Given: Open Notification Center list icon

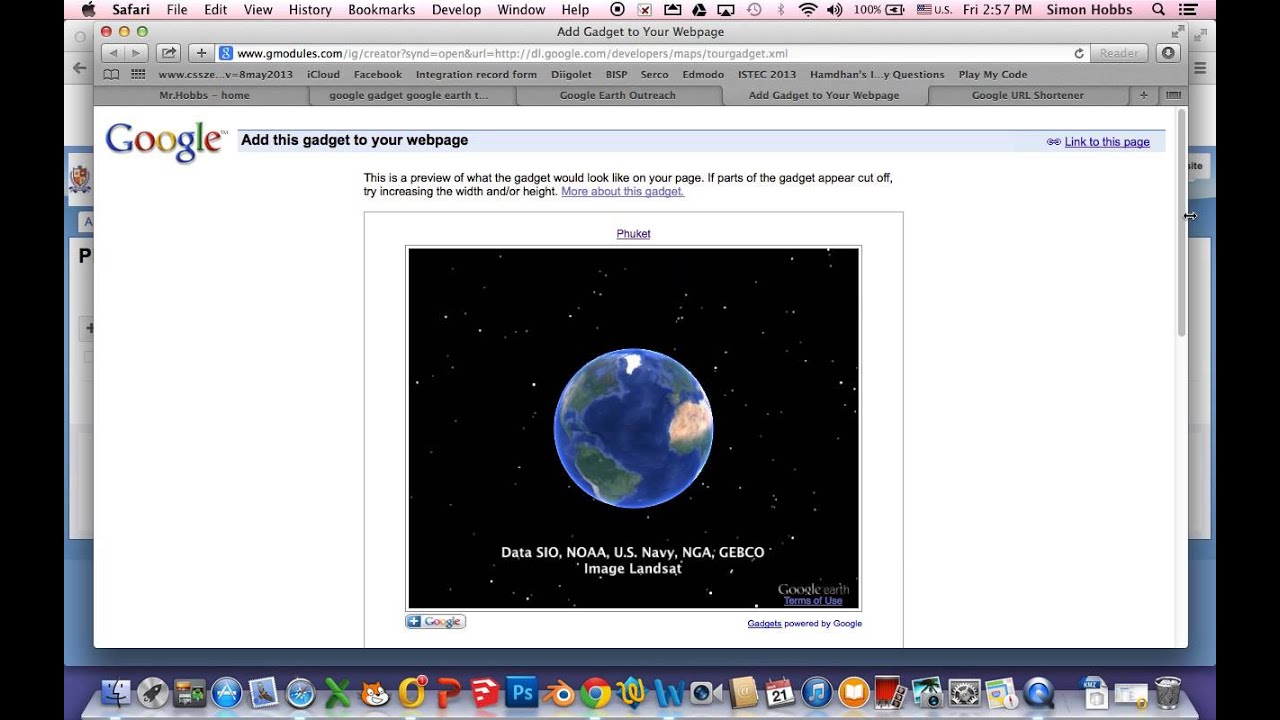Looking at the screenshot, I should click(x=1189, y=10).
